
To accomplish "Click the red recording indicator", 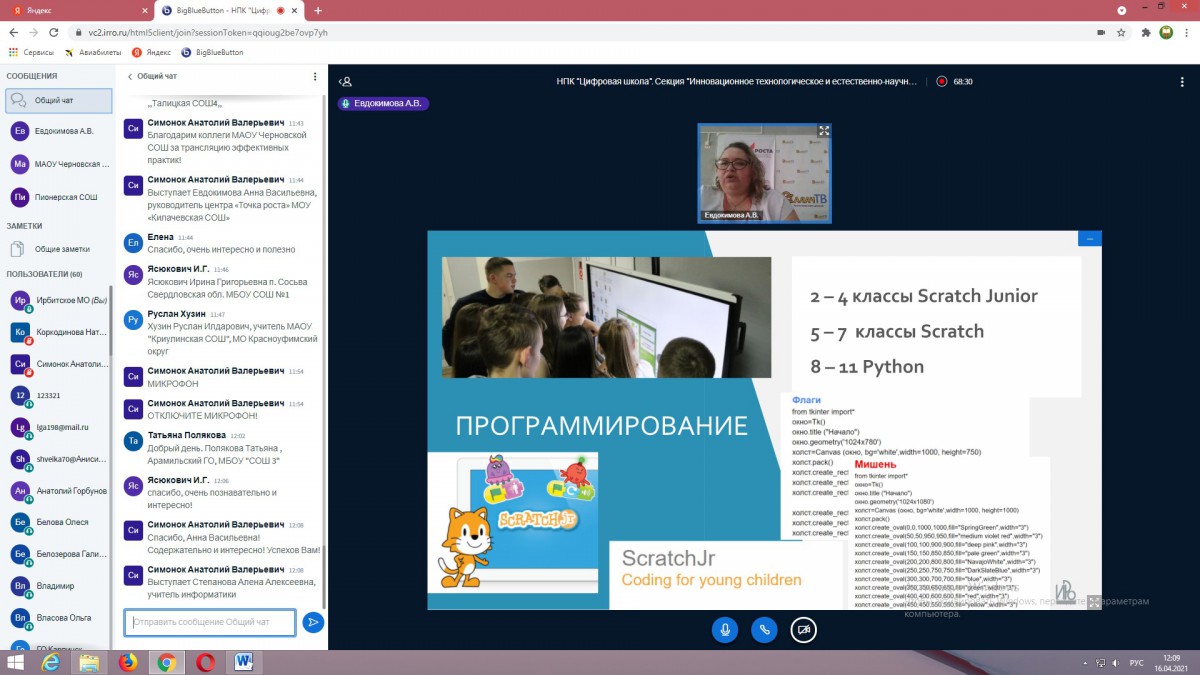I will point(941,82).
